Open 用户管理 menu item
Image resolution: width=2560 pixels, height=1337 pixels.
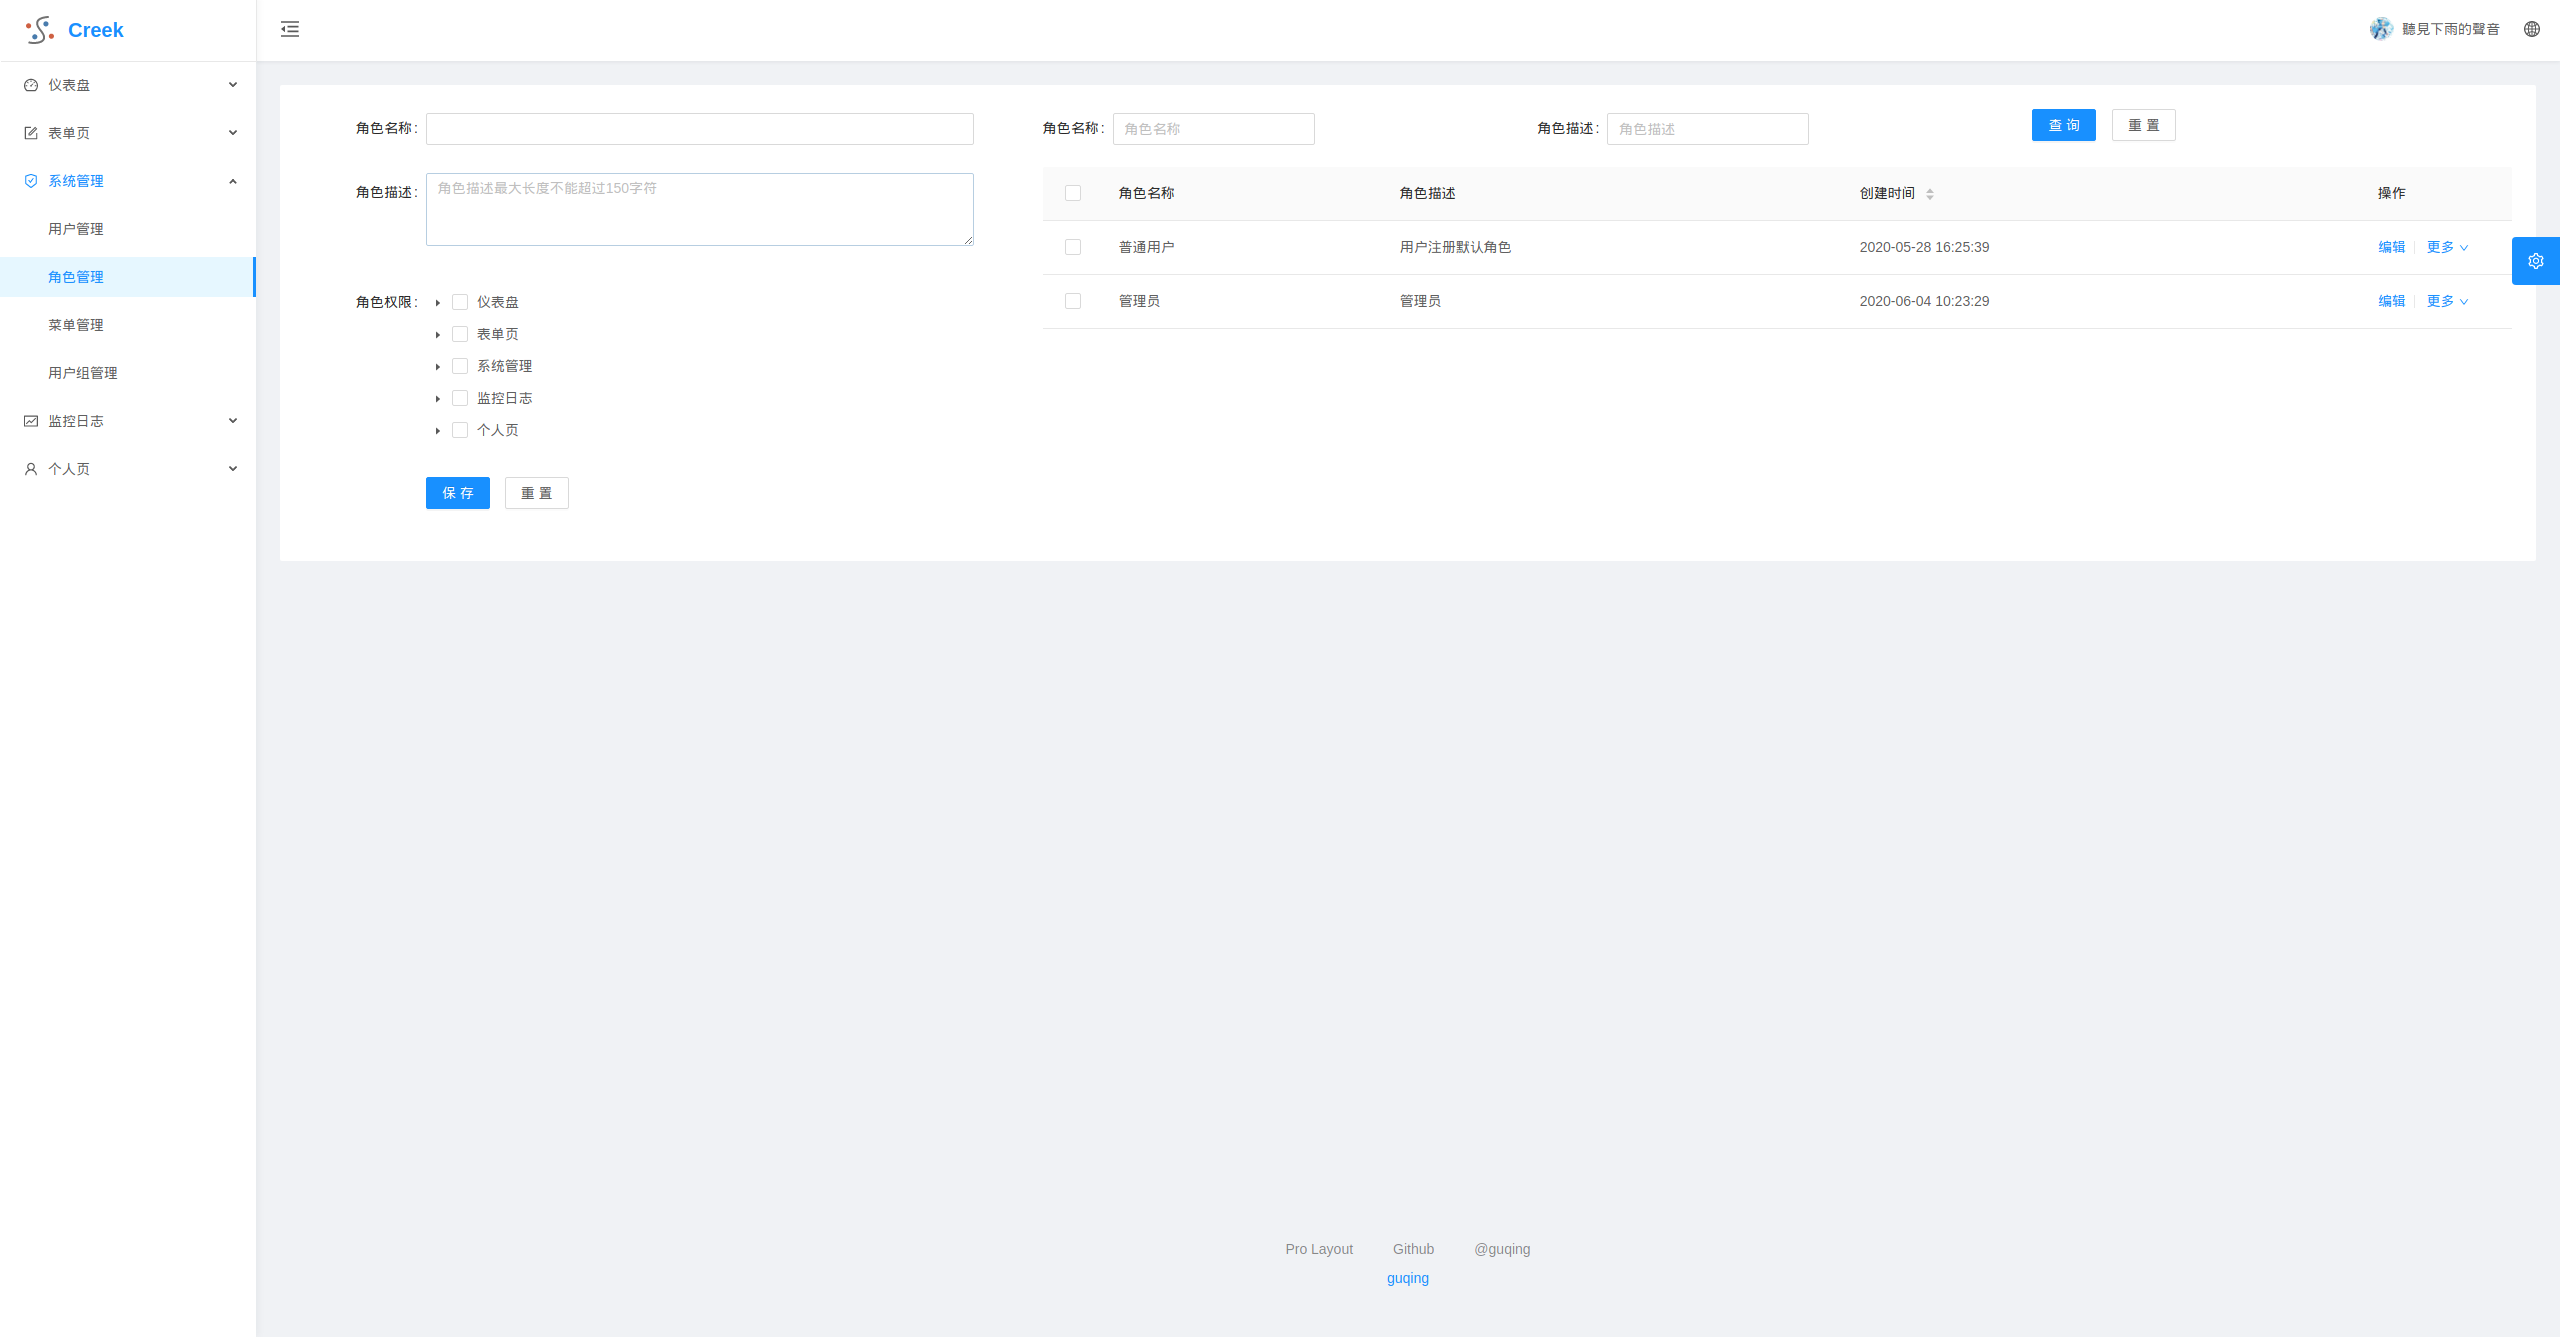pyautogui.click(x=76, y=229)
